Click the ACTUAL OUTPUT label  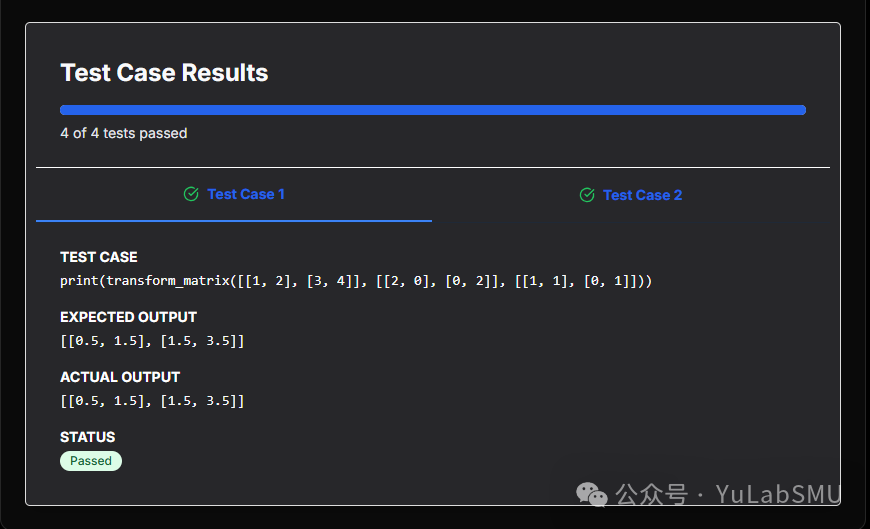coord(120,377)
